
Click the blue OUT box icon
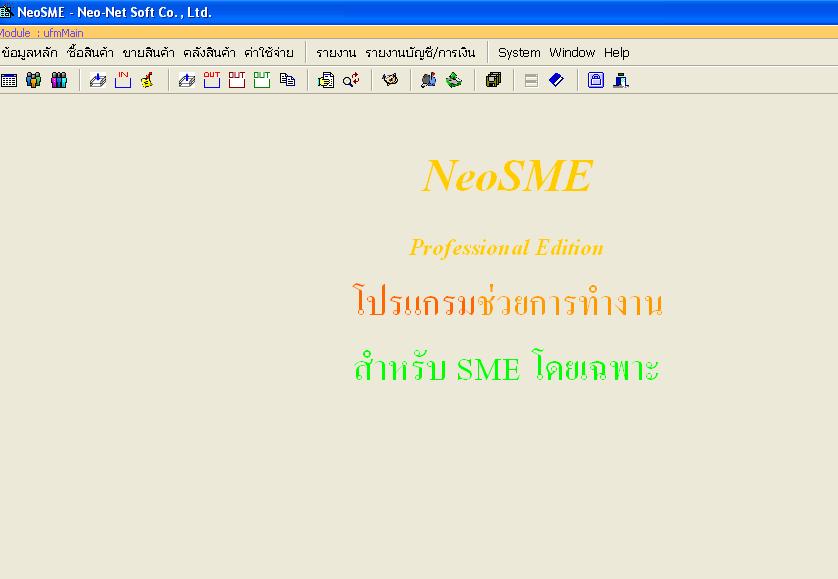212,80
